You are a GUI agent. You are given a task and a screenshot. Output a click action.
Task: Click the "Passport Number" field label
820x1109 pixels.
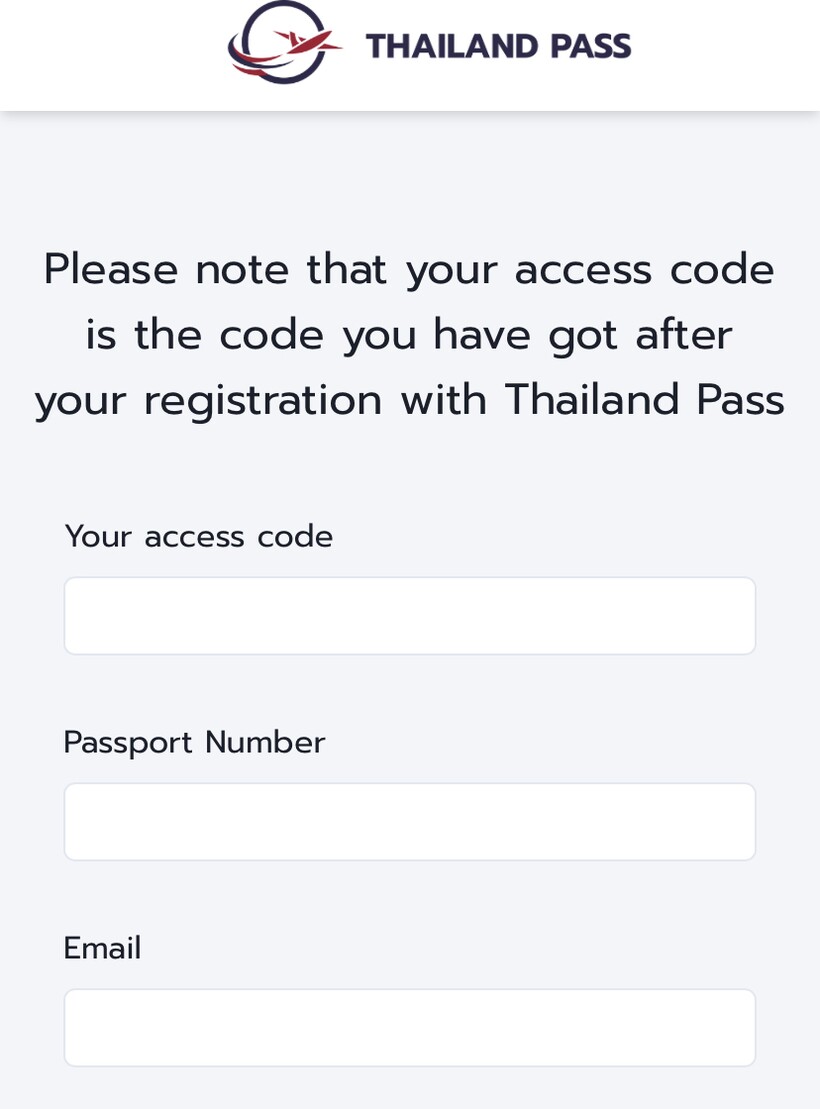(x=194, y=743)
